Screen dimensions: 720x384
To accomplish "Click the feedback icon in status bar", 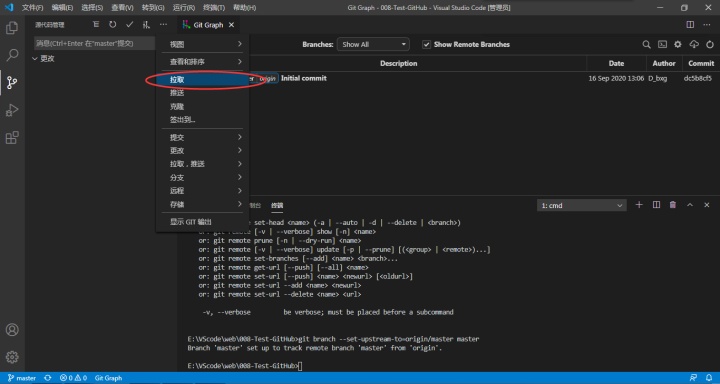I will (694, 378).
